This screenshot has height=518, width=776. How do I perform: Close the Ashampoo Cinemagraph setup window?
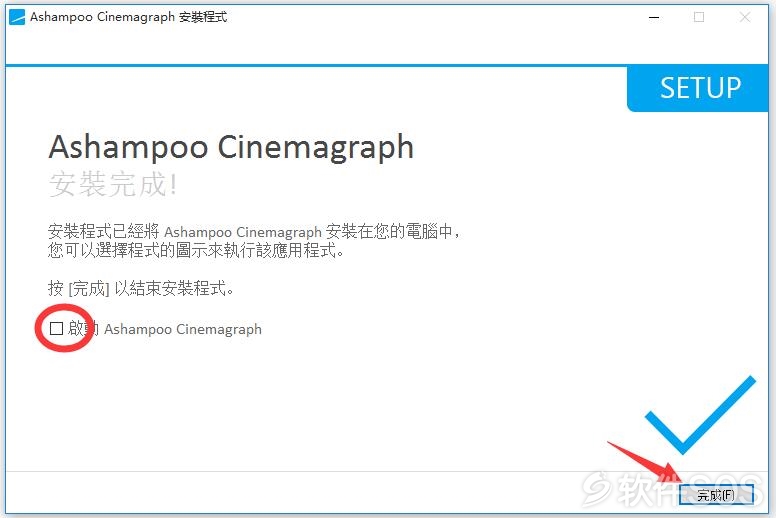744,17
